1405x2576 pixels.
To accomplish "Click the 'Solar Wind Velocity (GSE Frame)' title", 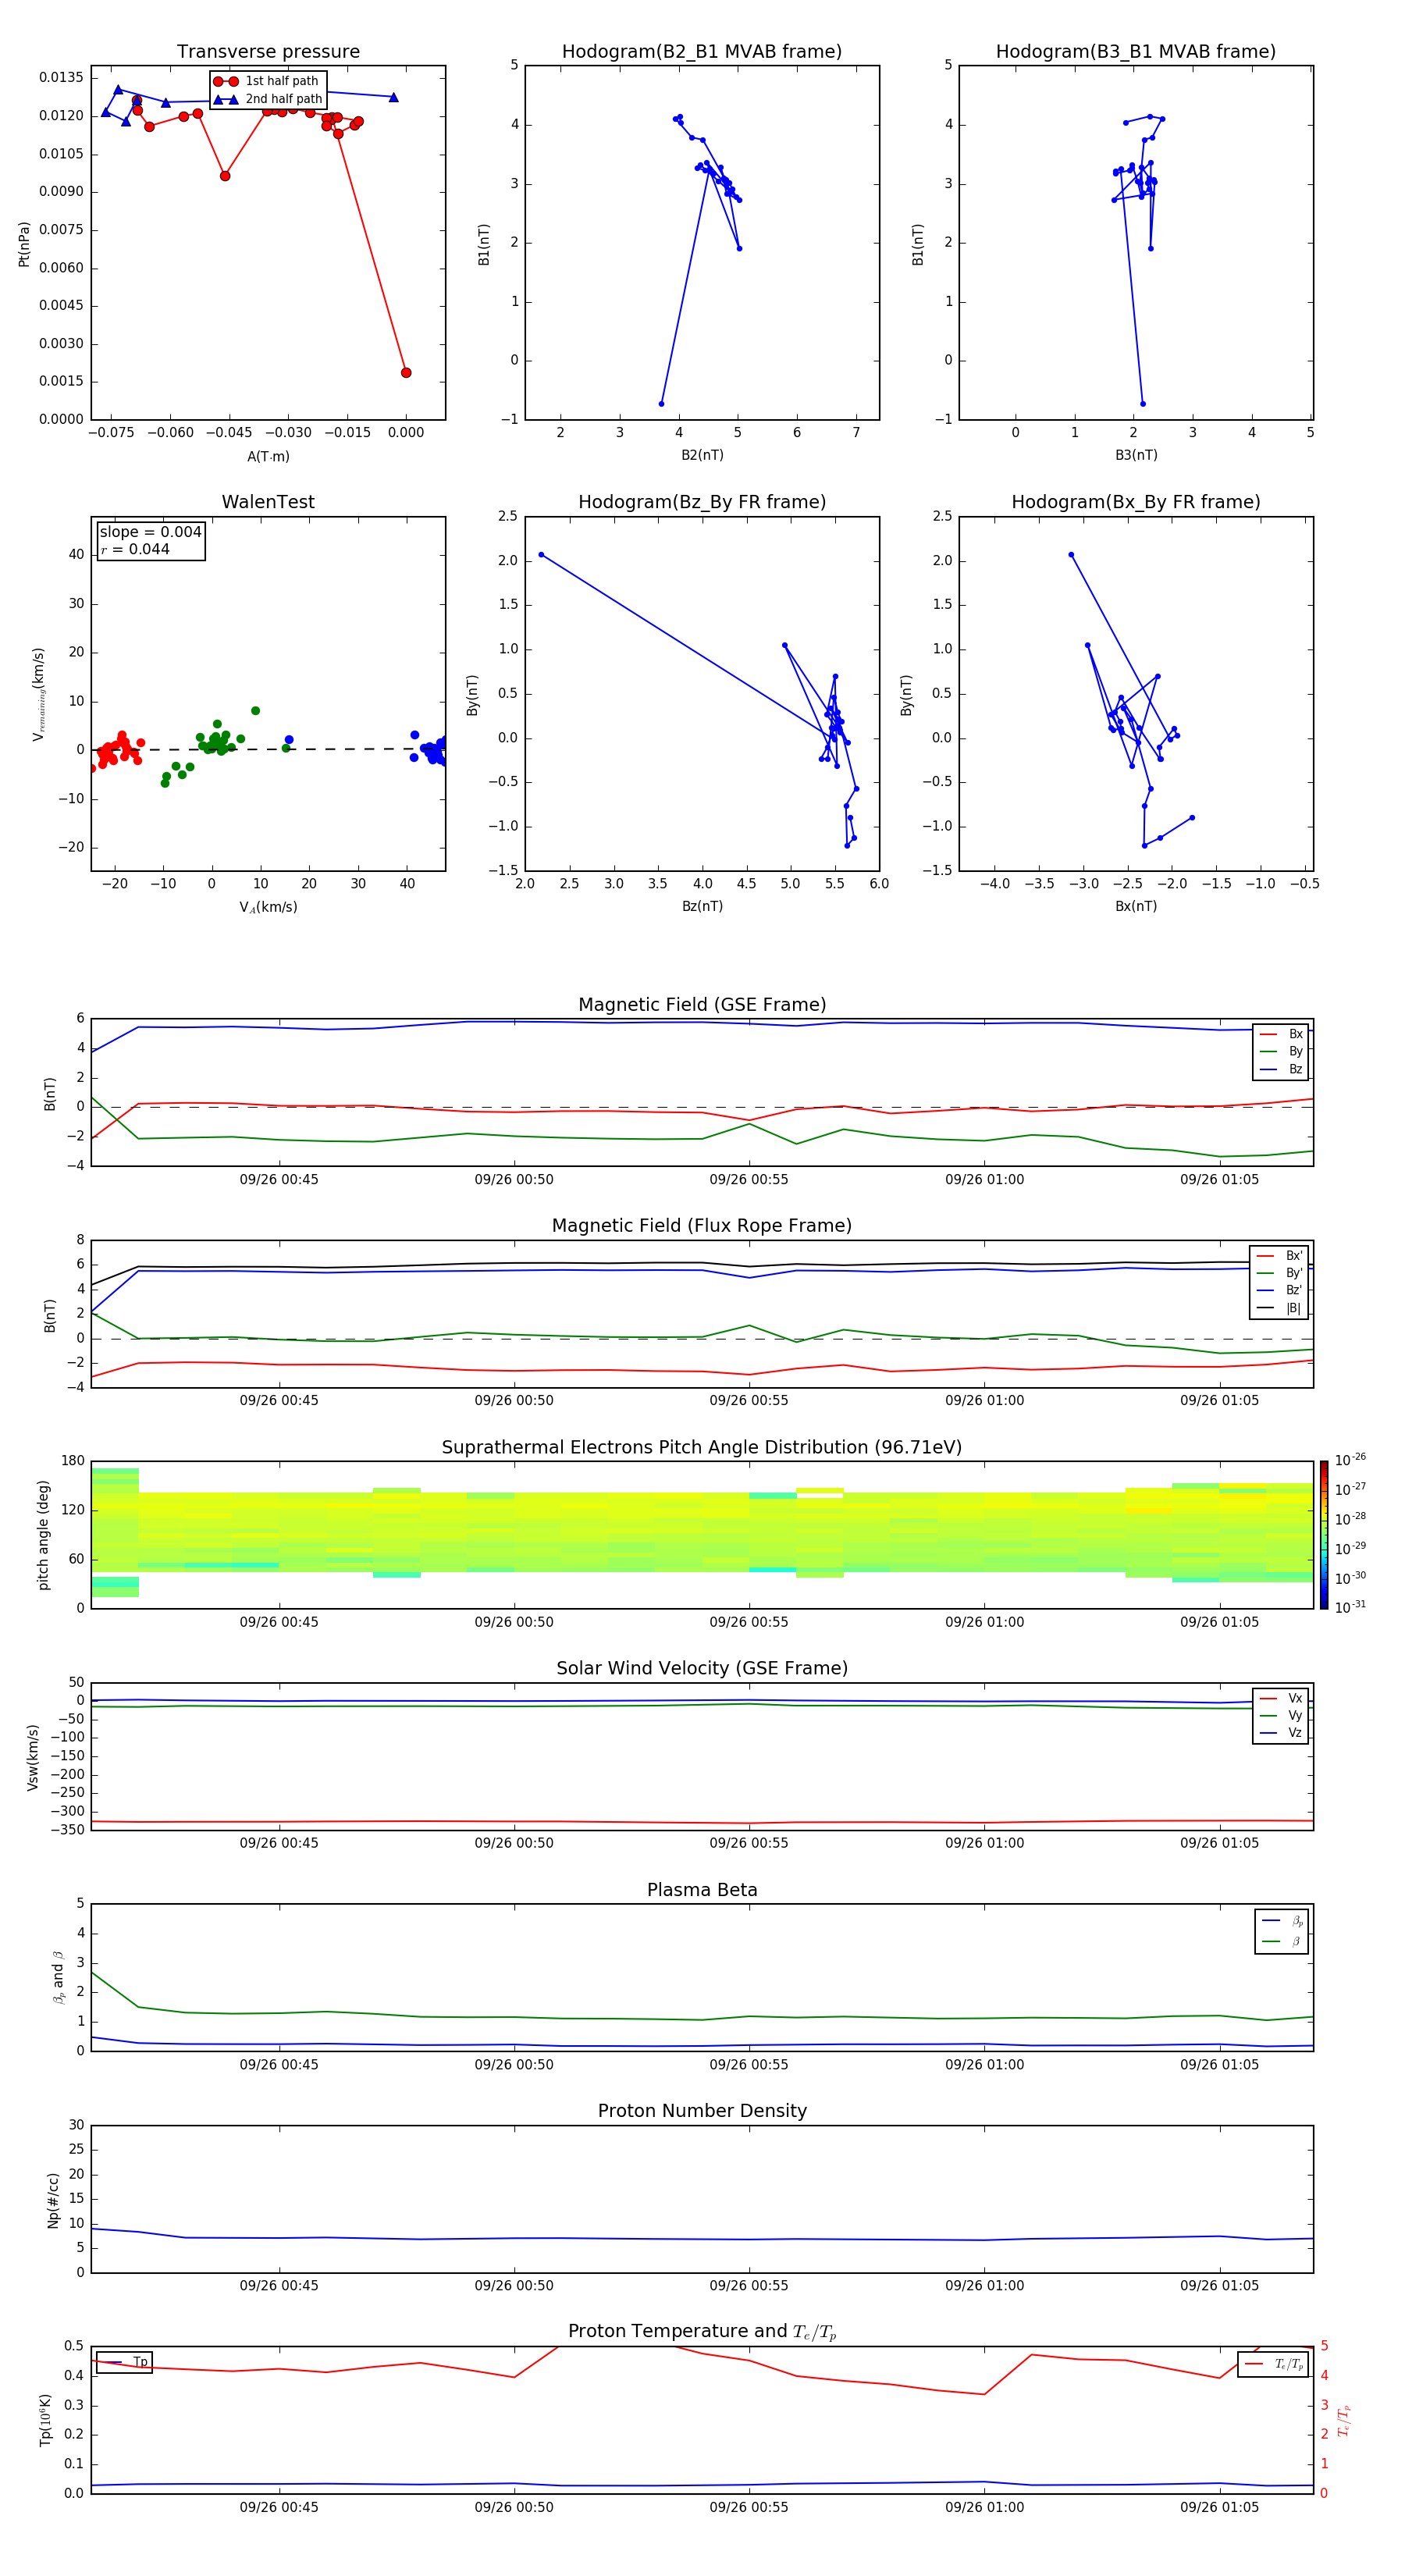I will coord(702,1669).
